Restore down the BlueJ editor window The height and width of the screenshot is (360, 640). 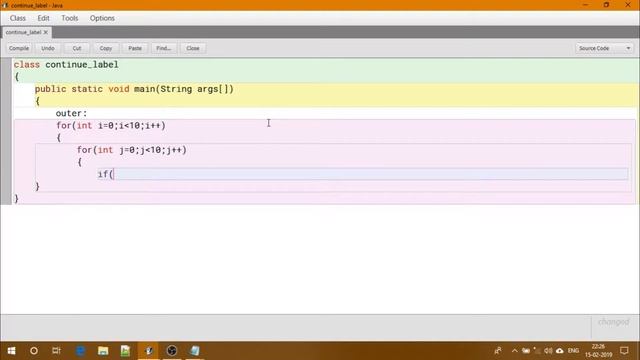607,5
